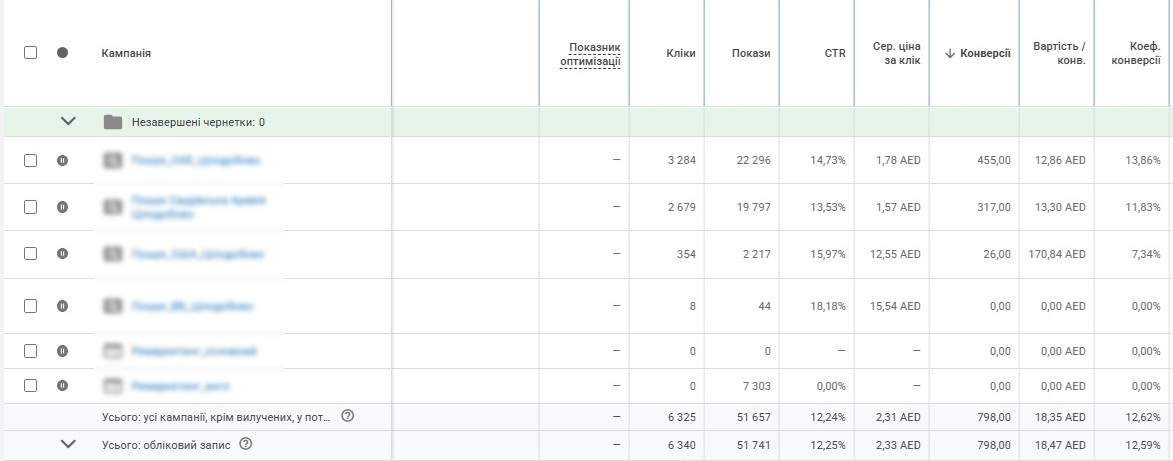Click search campaign type icon in 2 679 clicks row
This screenshot has height=461, width=1173.
tap(113, 207)
